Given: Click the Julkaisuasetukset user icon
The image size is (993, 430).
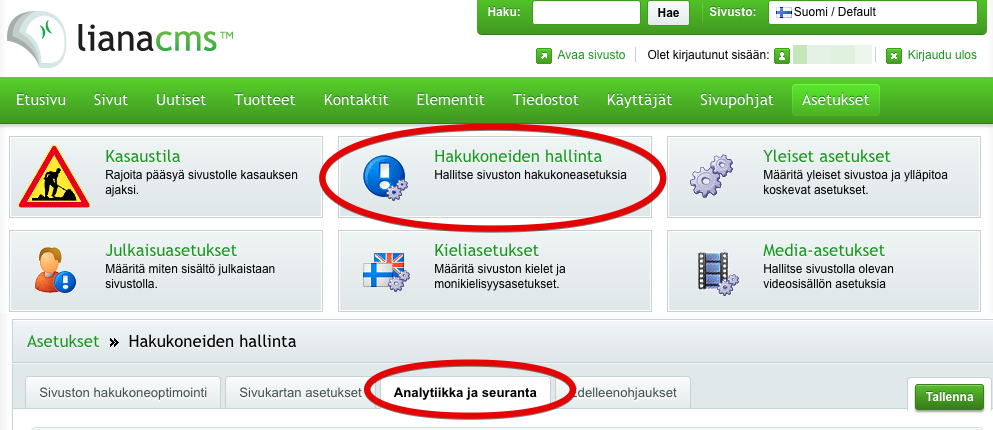Looking at the screenshot, I should [x=54, y=270].
